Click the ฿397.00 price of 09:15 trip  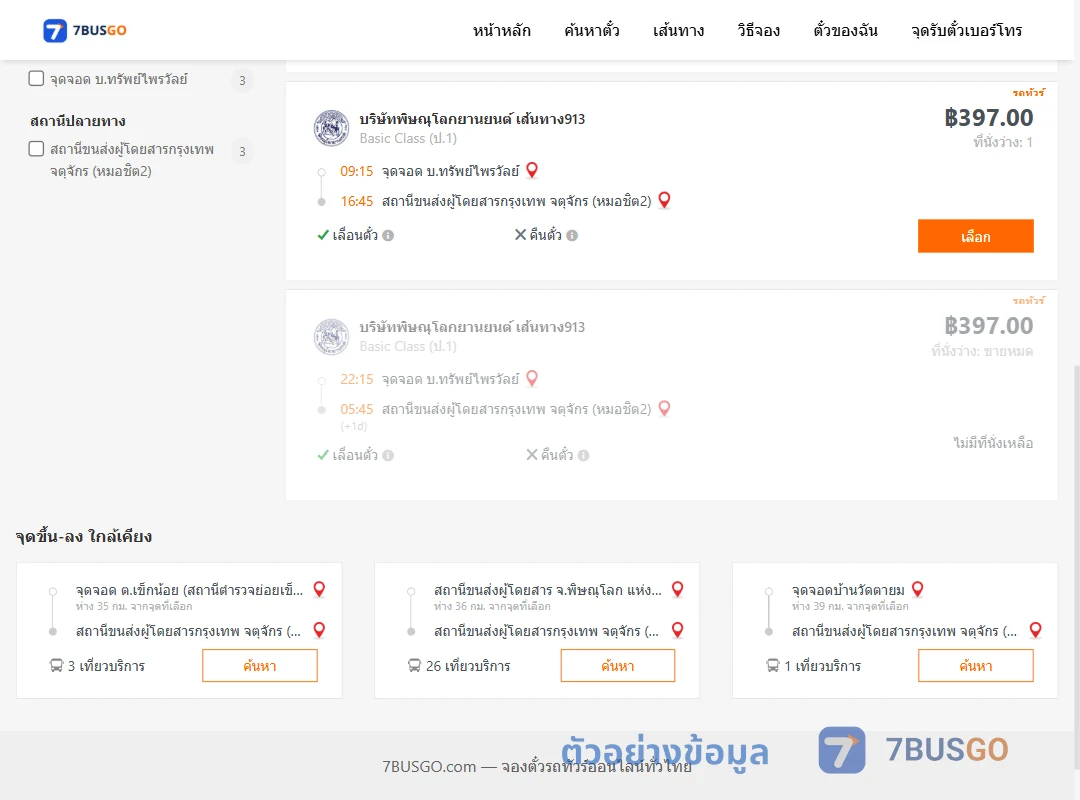click(988, 118)
